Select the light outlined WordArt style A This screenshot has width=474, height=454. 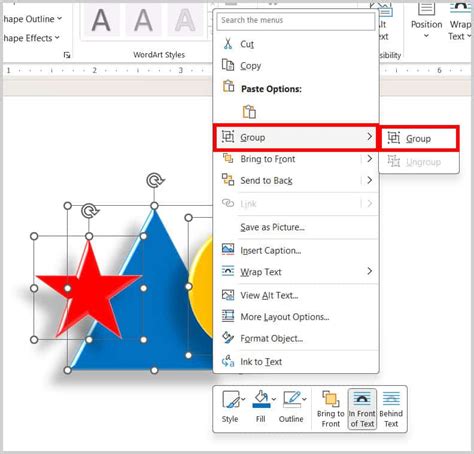(185, 21)
